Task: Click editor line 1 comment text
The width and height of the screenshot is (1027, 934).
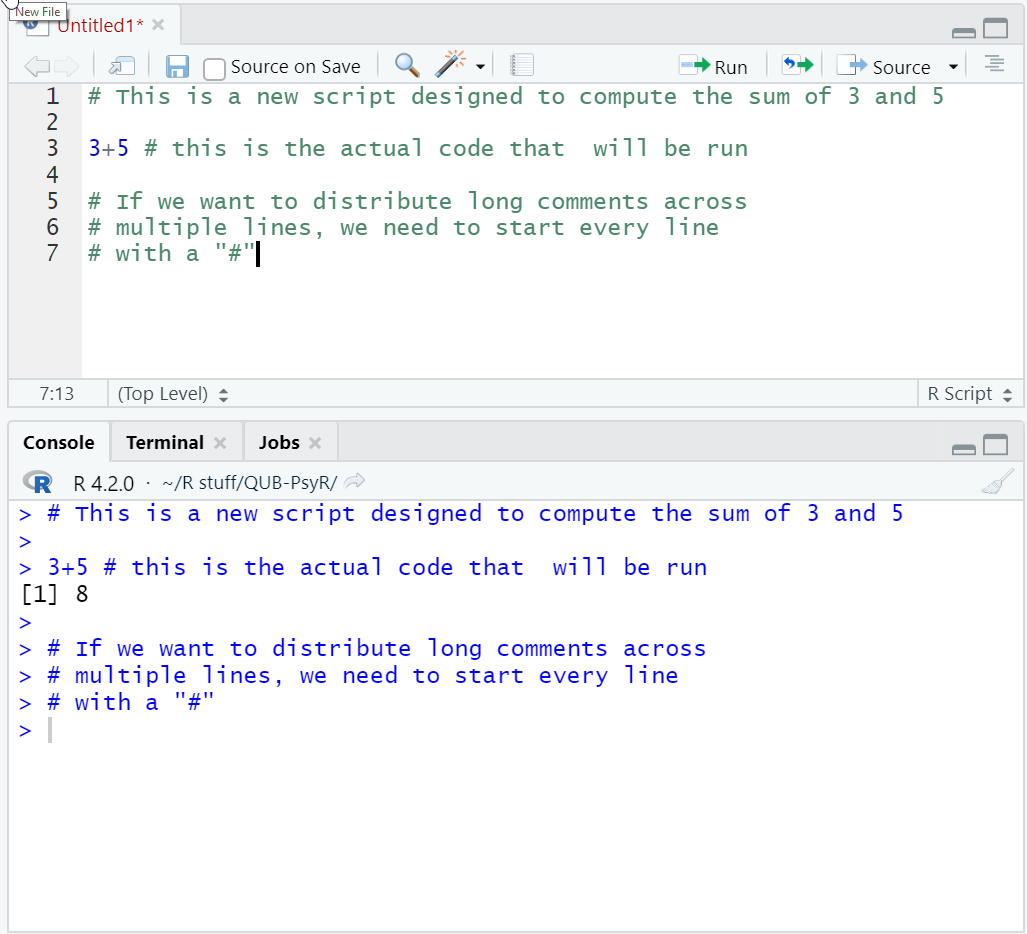Action: pyautogui.click(x=516, y=97)
